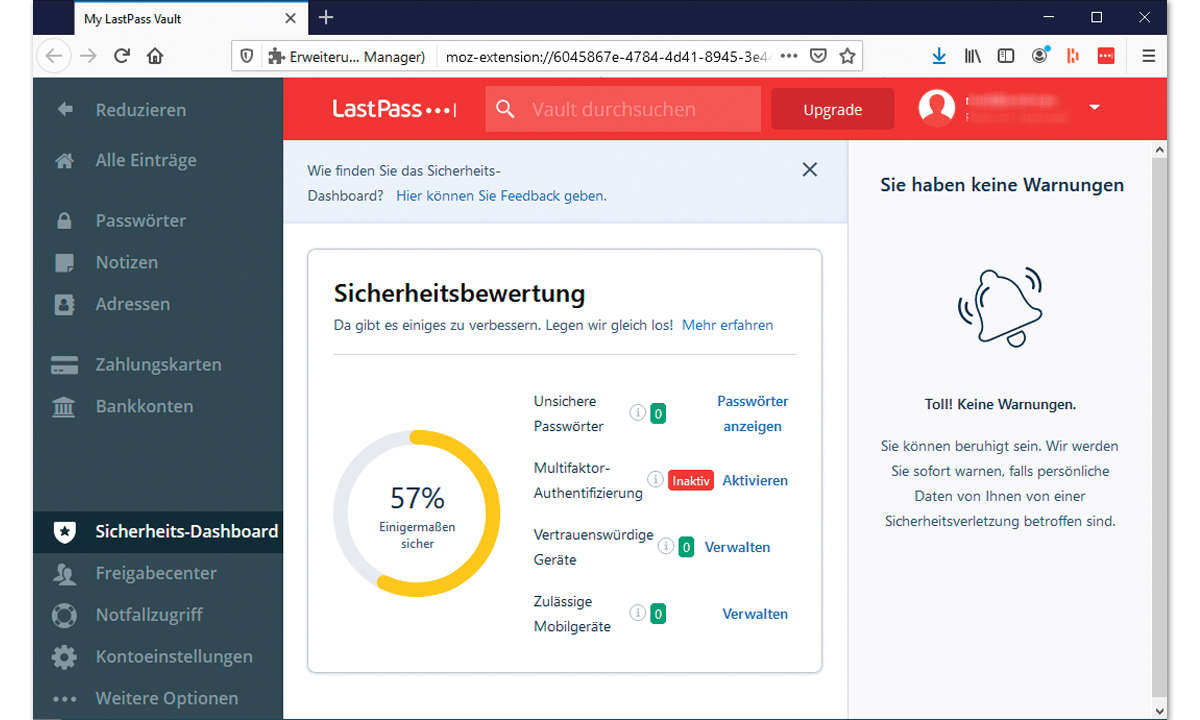Click the LastPass extension toolbar icon
1200x720 pixels.
tap(1106, 56)
